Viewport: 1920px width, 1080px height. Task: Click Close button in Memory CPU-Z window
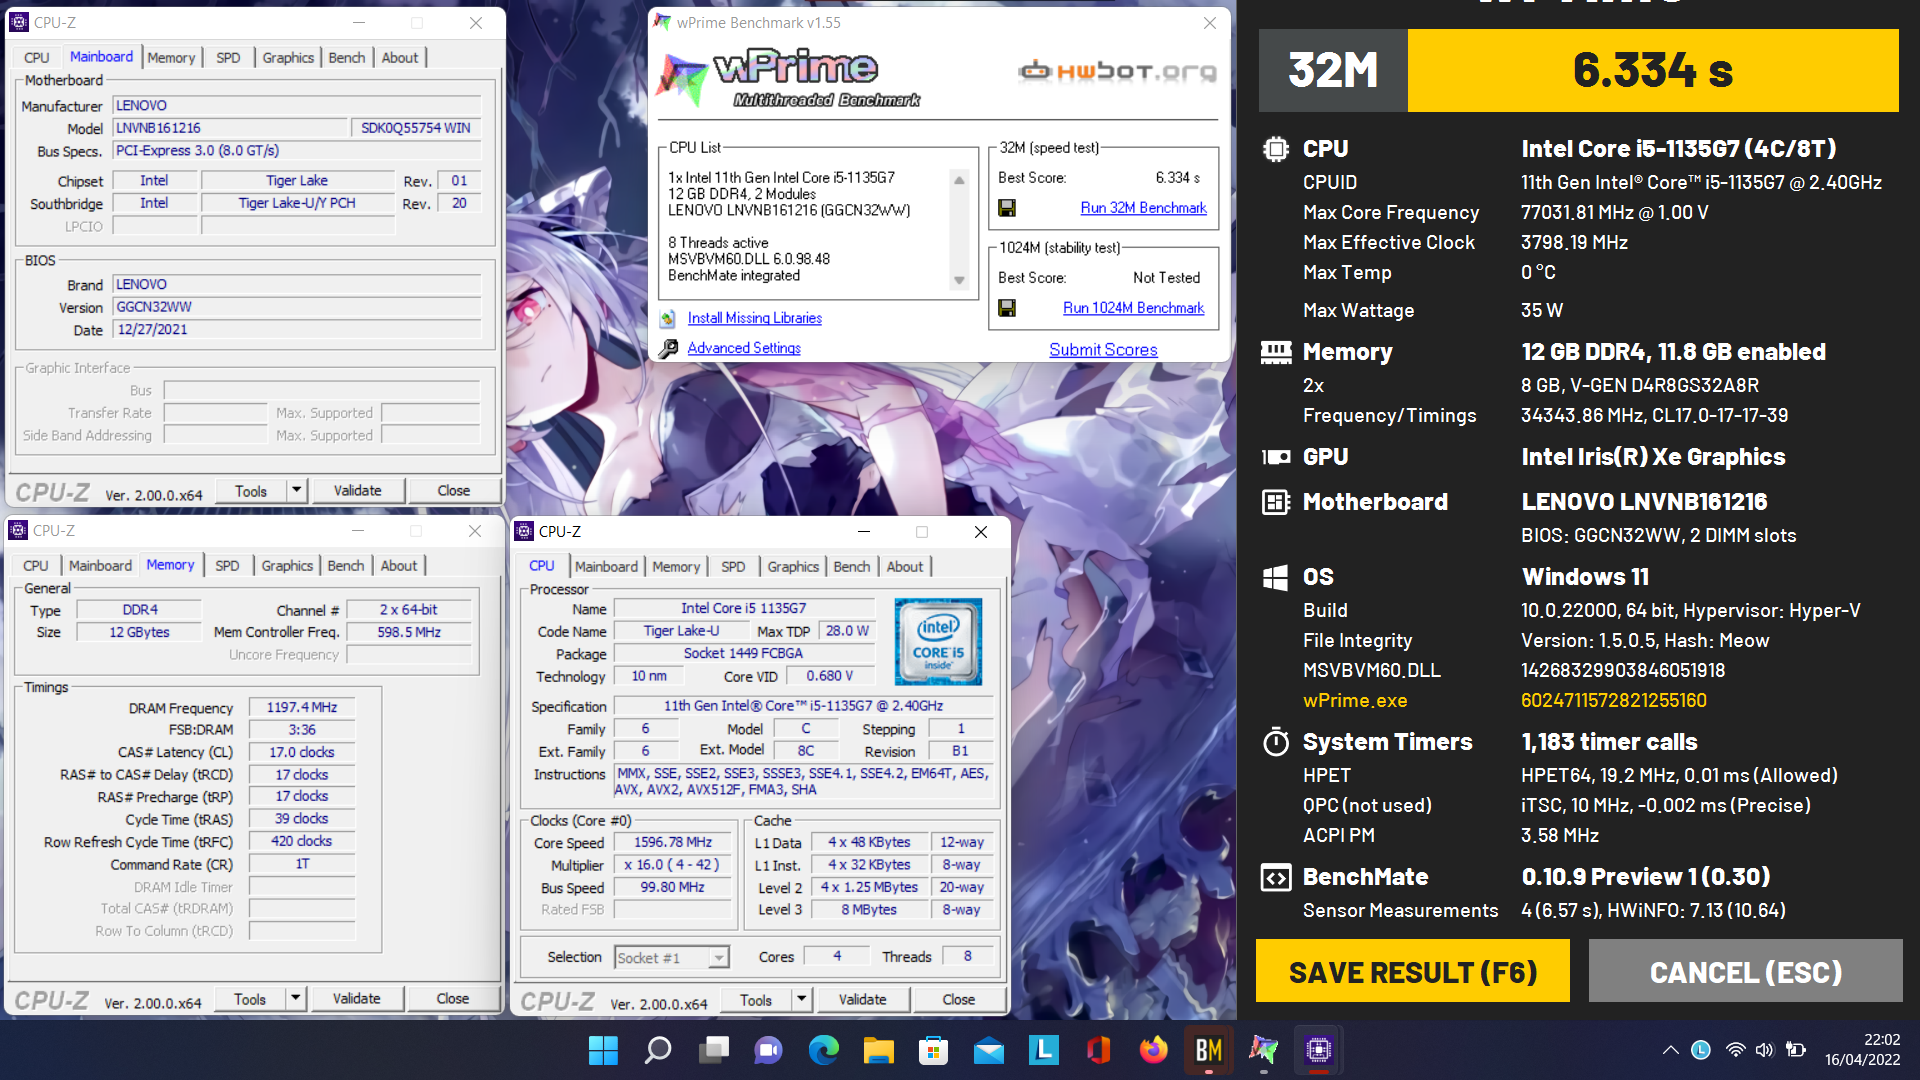(452, 998)
